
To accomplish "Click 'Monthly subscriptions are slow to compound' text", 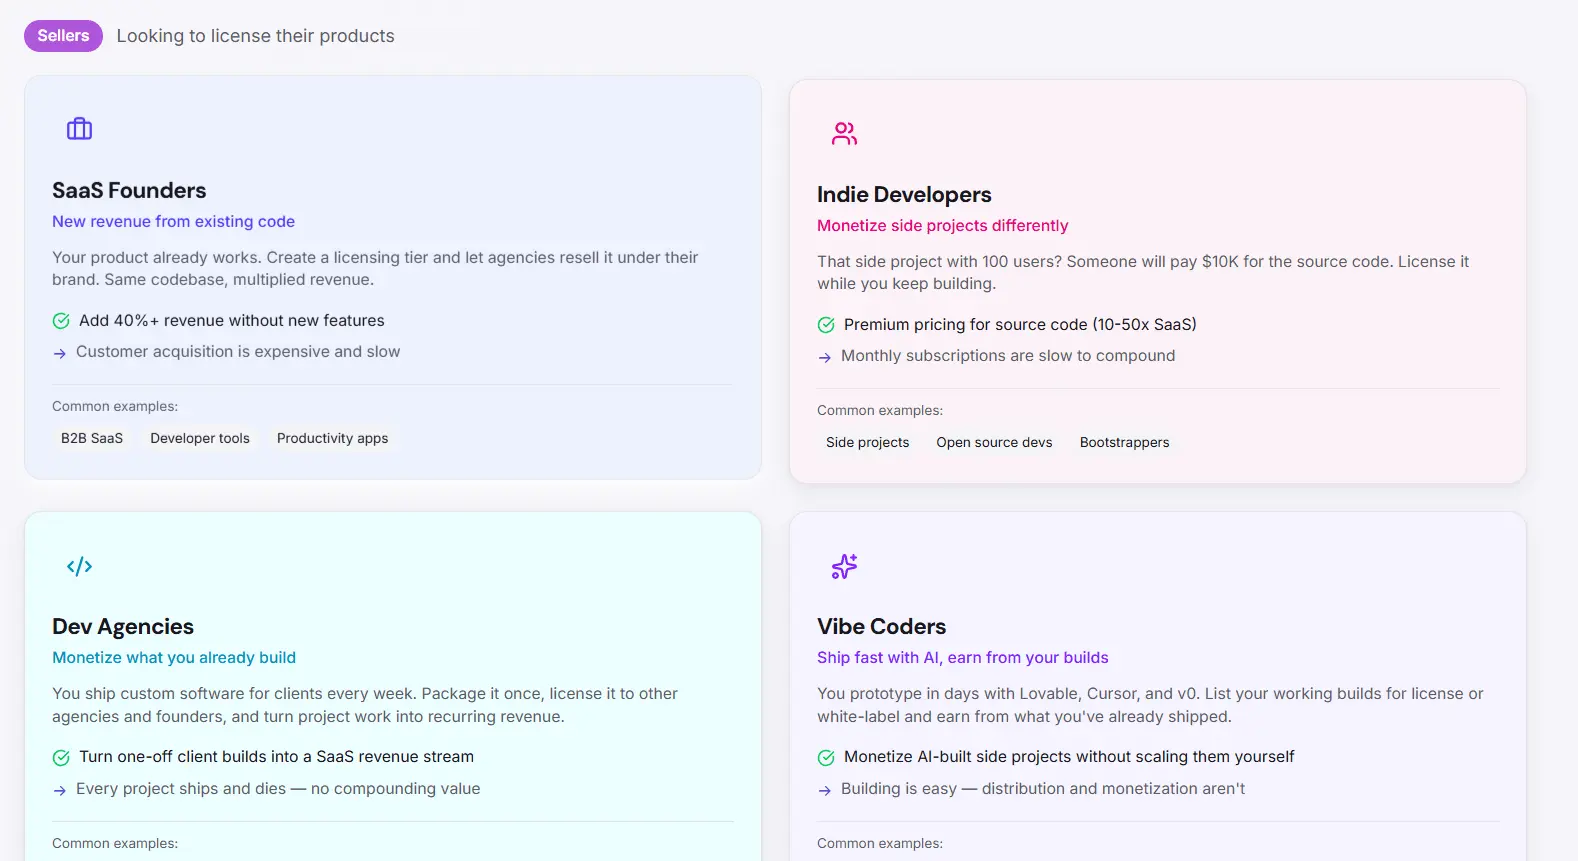I will tap(1008, 355).
